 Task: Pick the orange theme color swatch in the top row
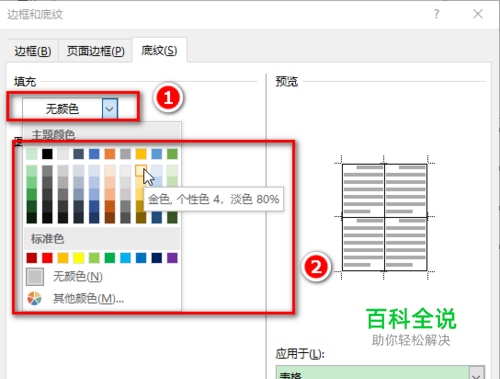pyautogui.click(x=110, y=154)
